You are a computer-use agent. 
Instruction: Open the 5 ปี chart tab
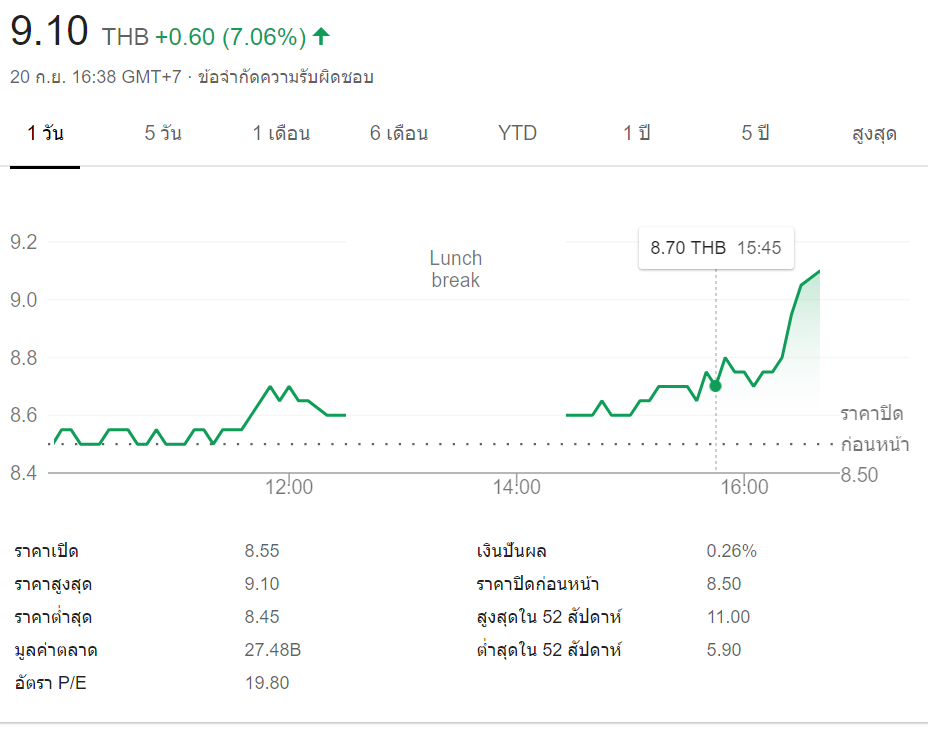pyautogui.click(x=755, y=133)
